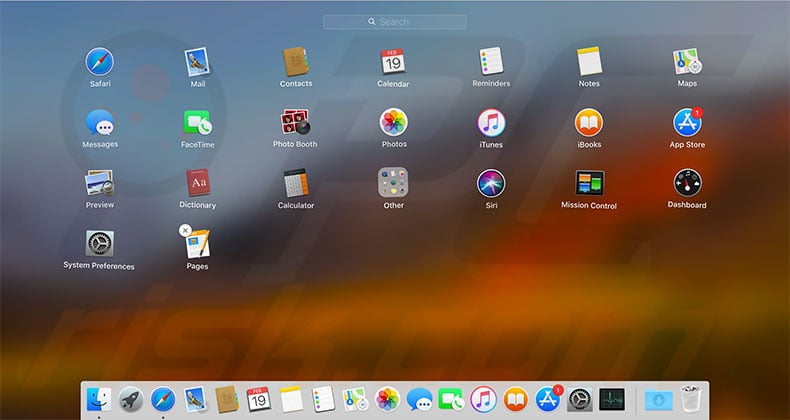Image resolution: width=790 pixels, height=420 pixels.
Task: Launch the Calculator app
Action: click(296, 183)
